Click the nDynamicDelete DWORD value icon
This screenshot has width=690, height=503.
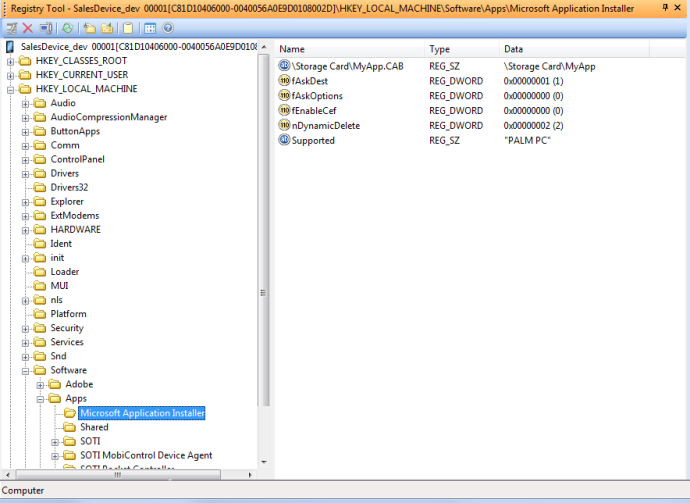tap(284, 125)
